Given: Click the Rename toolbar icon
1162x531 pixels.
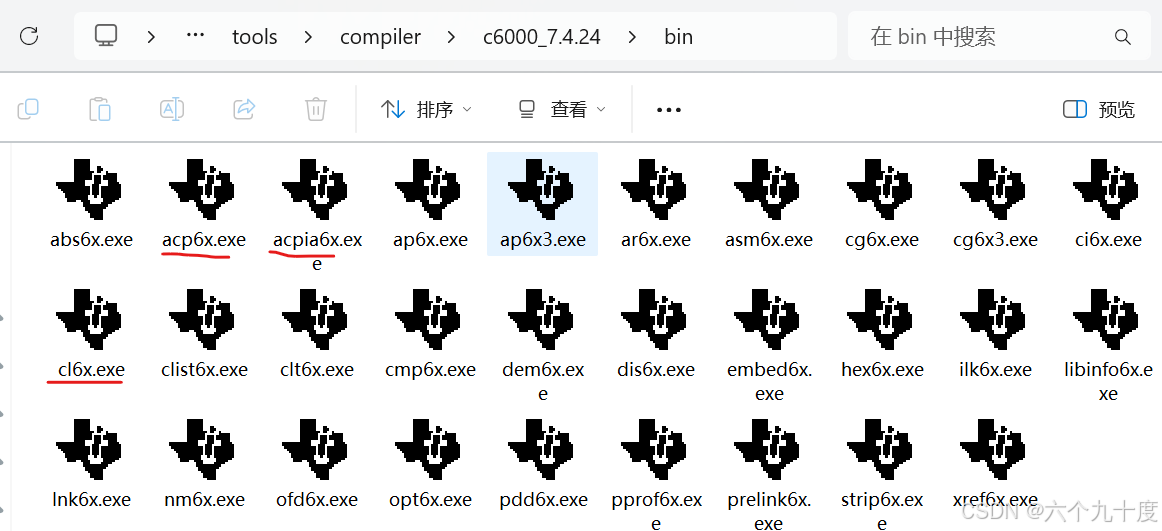Looking at the screenshot, I should pyautogui.click(x=172, y=109).
